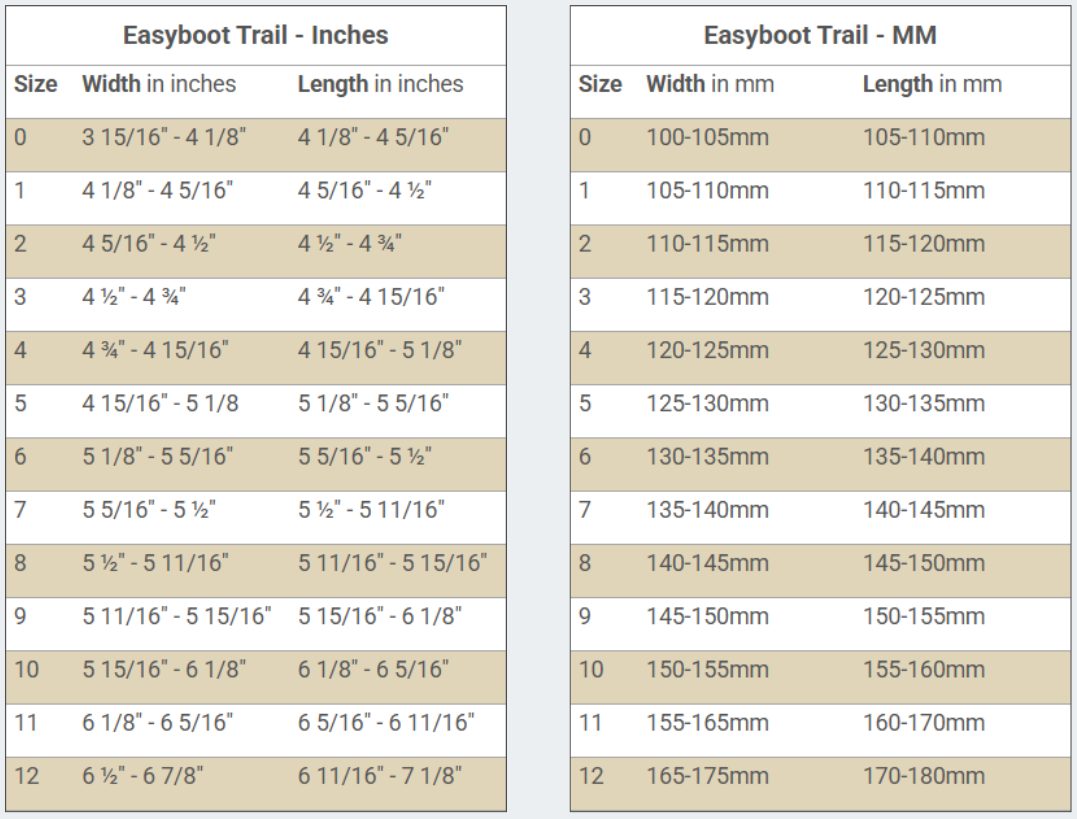The height and width of the screenshot is (819, 1077).
Task: Select the "170-180mm" length cell
Action: click(x=924, y=776)
